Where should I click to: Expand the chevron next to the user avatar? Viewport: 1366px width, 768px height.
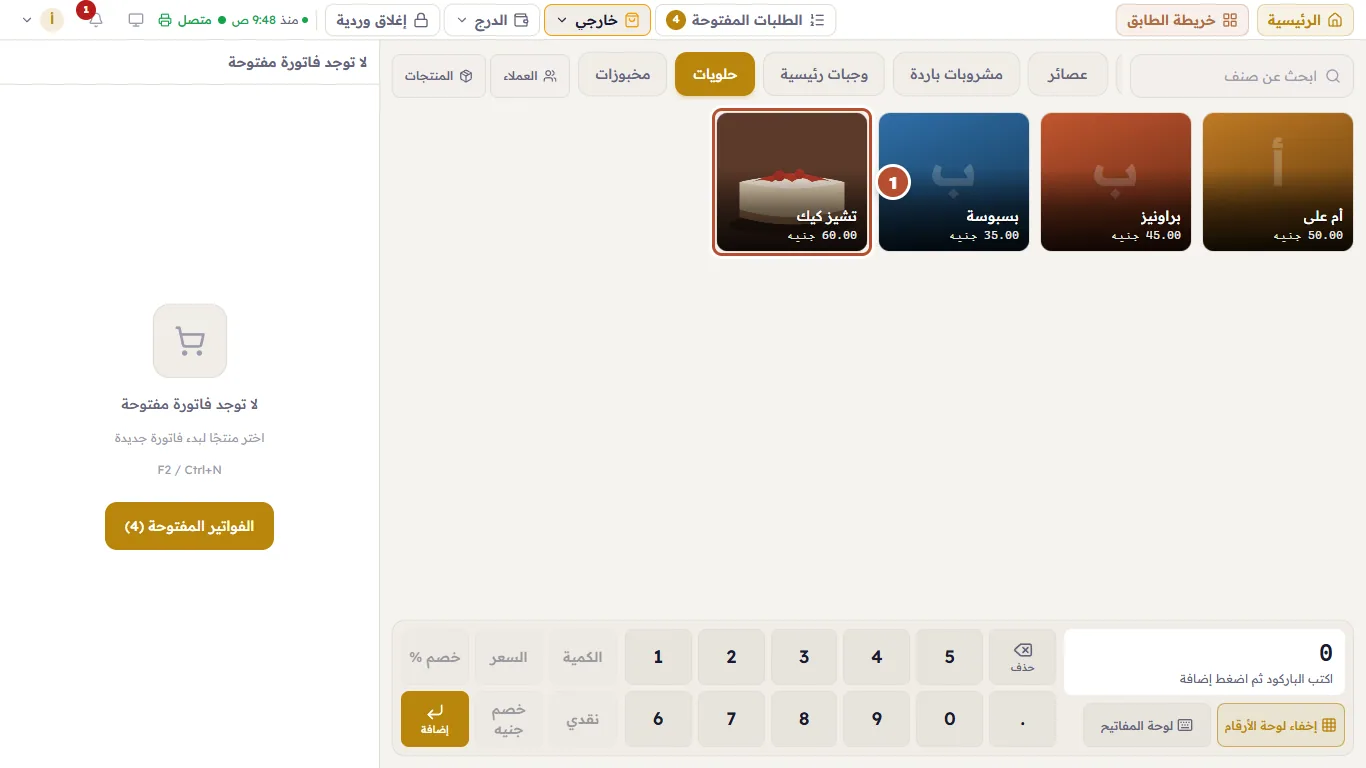pyautogui.click(x=26, y=20)
